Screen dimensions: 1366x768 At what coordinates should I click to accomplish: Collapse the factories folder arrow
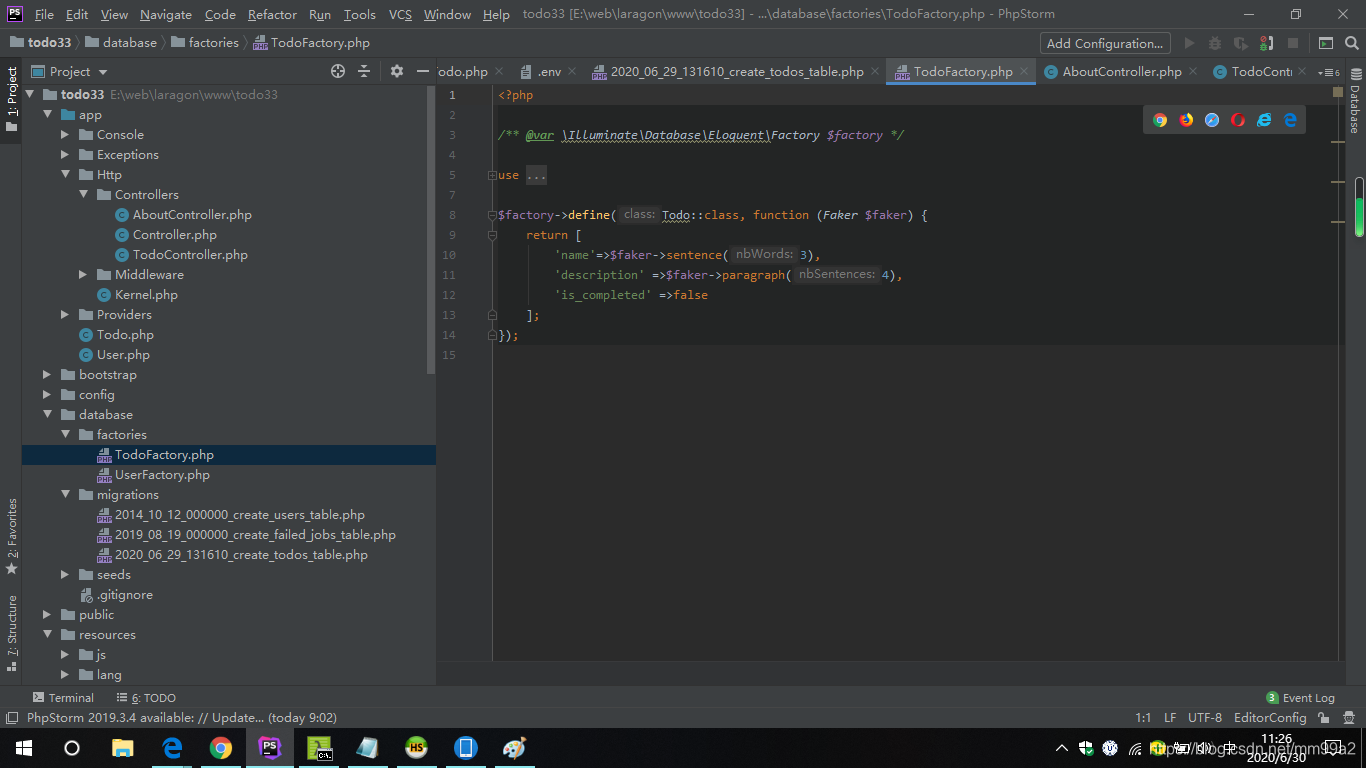(65, 435)
